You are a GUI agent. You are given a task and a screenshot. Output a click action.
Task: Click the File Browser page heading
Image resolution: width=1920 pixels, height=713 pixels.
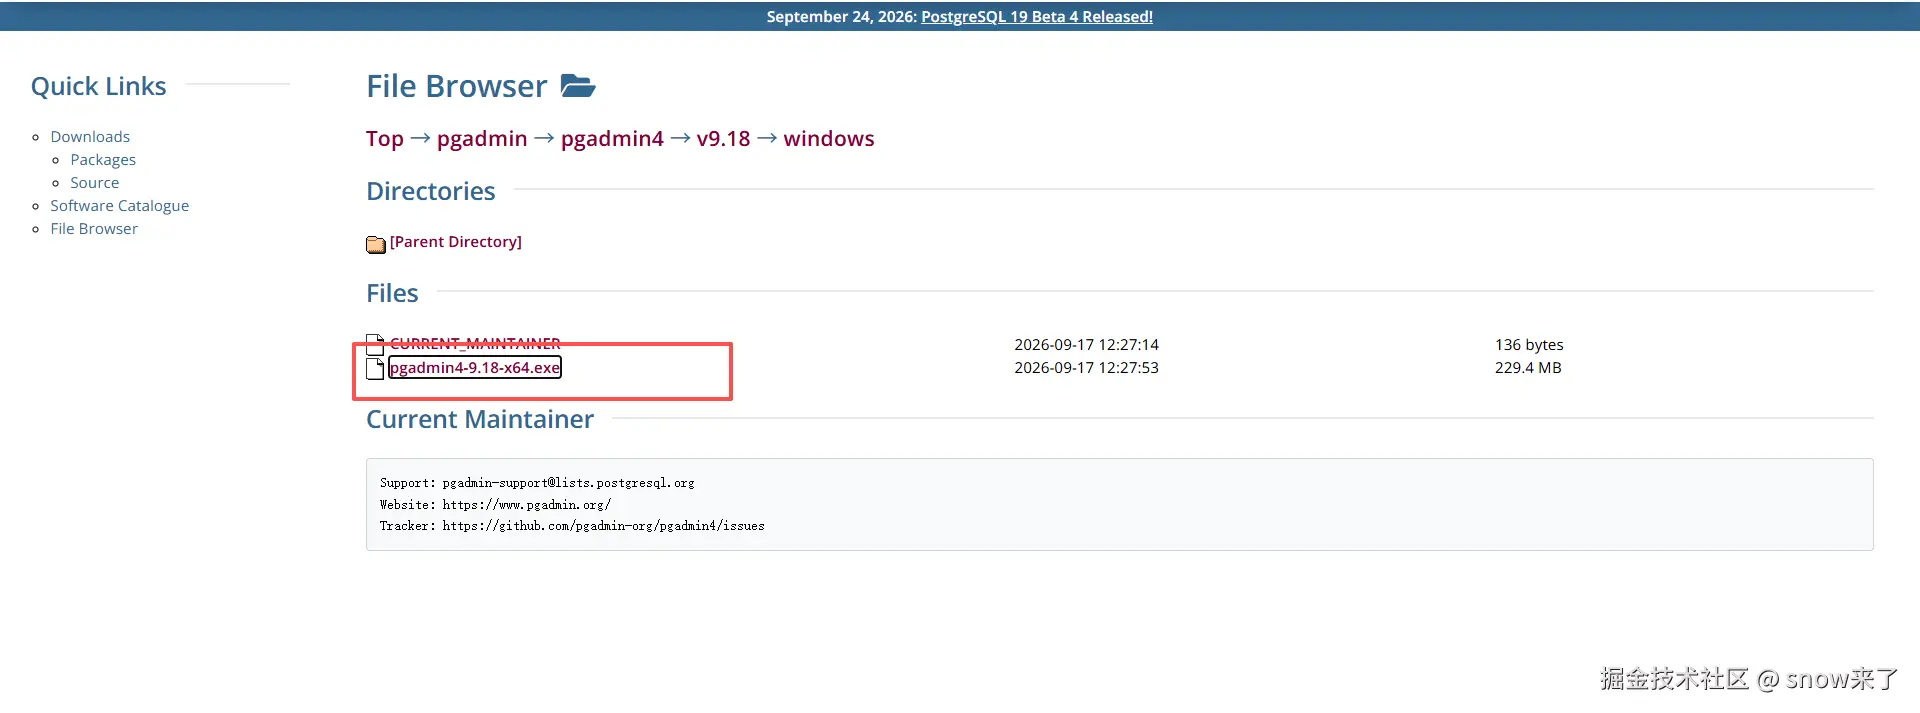pos(456,86)
